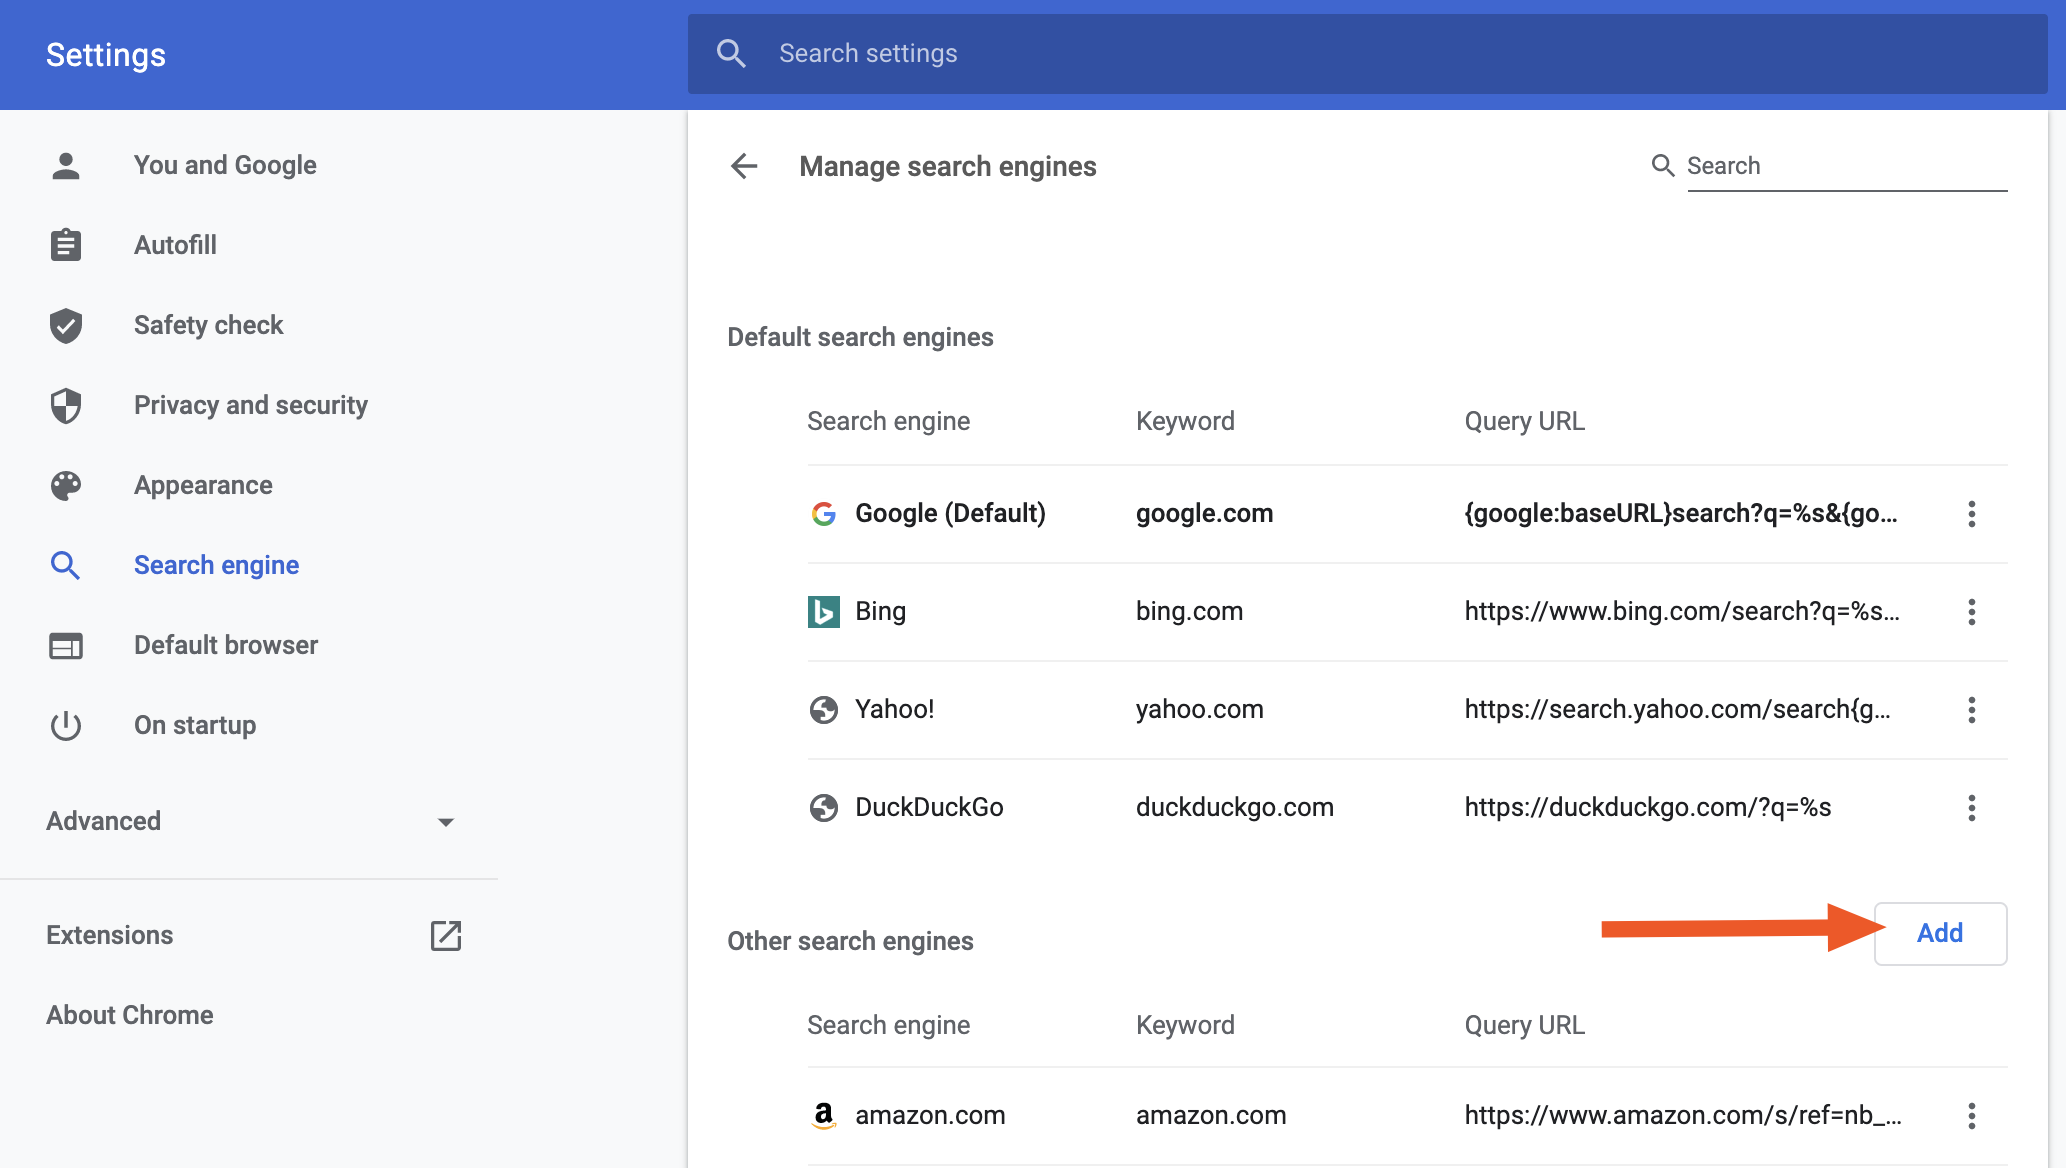Expand the Advanced section arrow

(446, 822)
